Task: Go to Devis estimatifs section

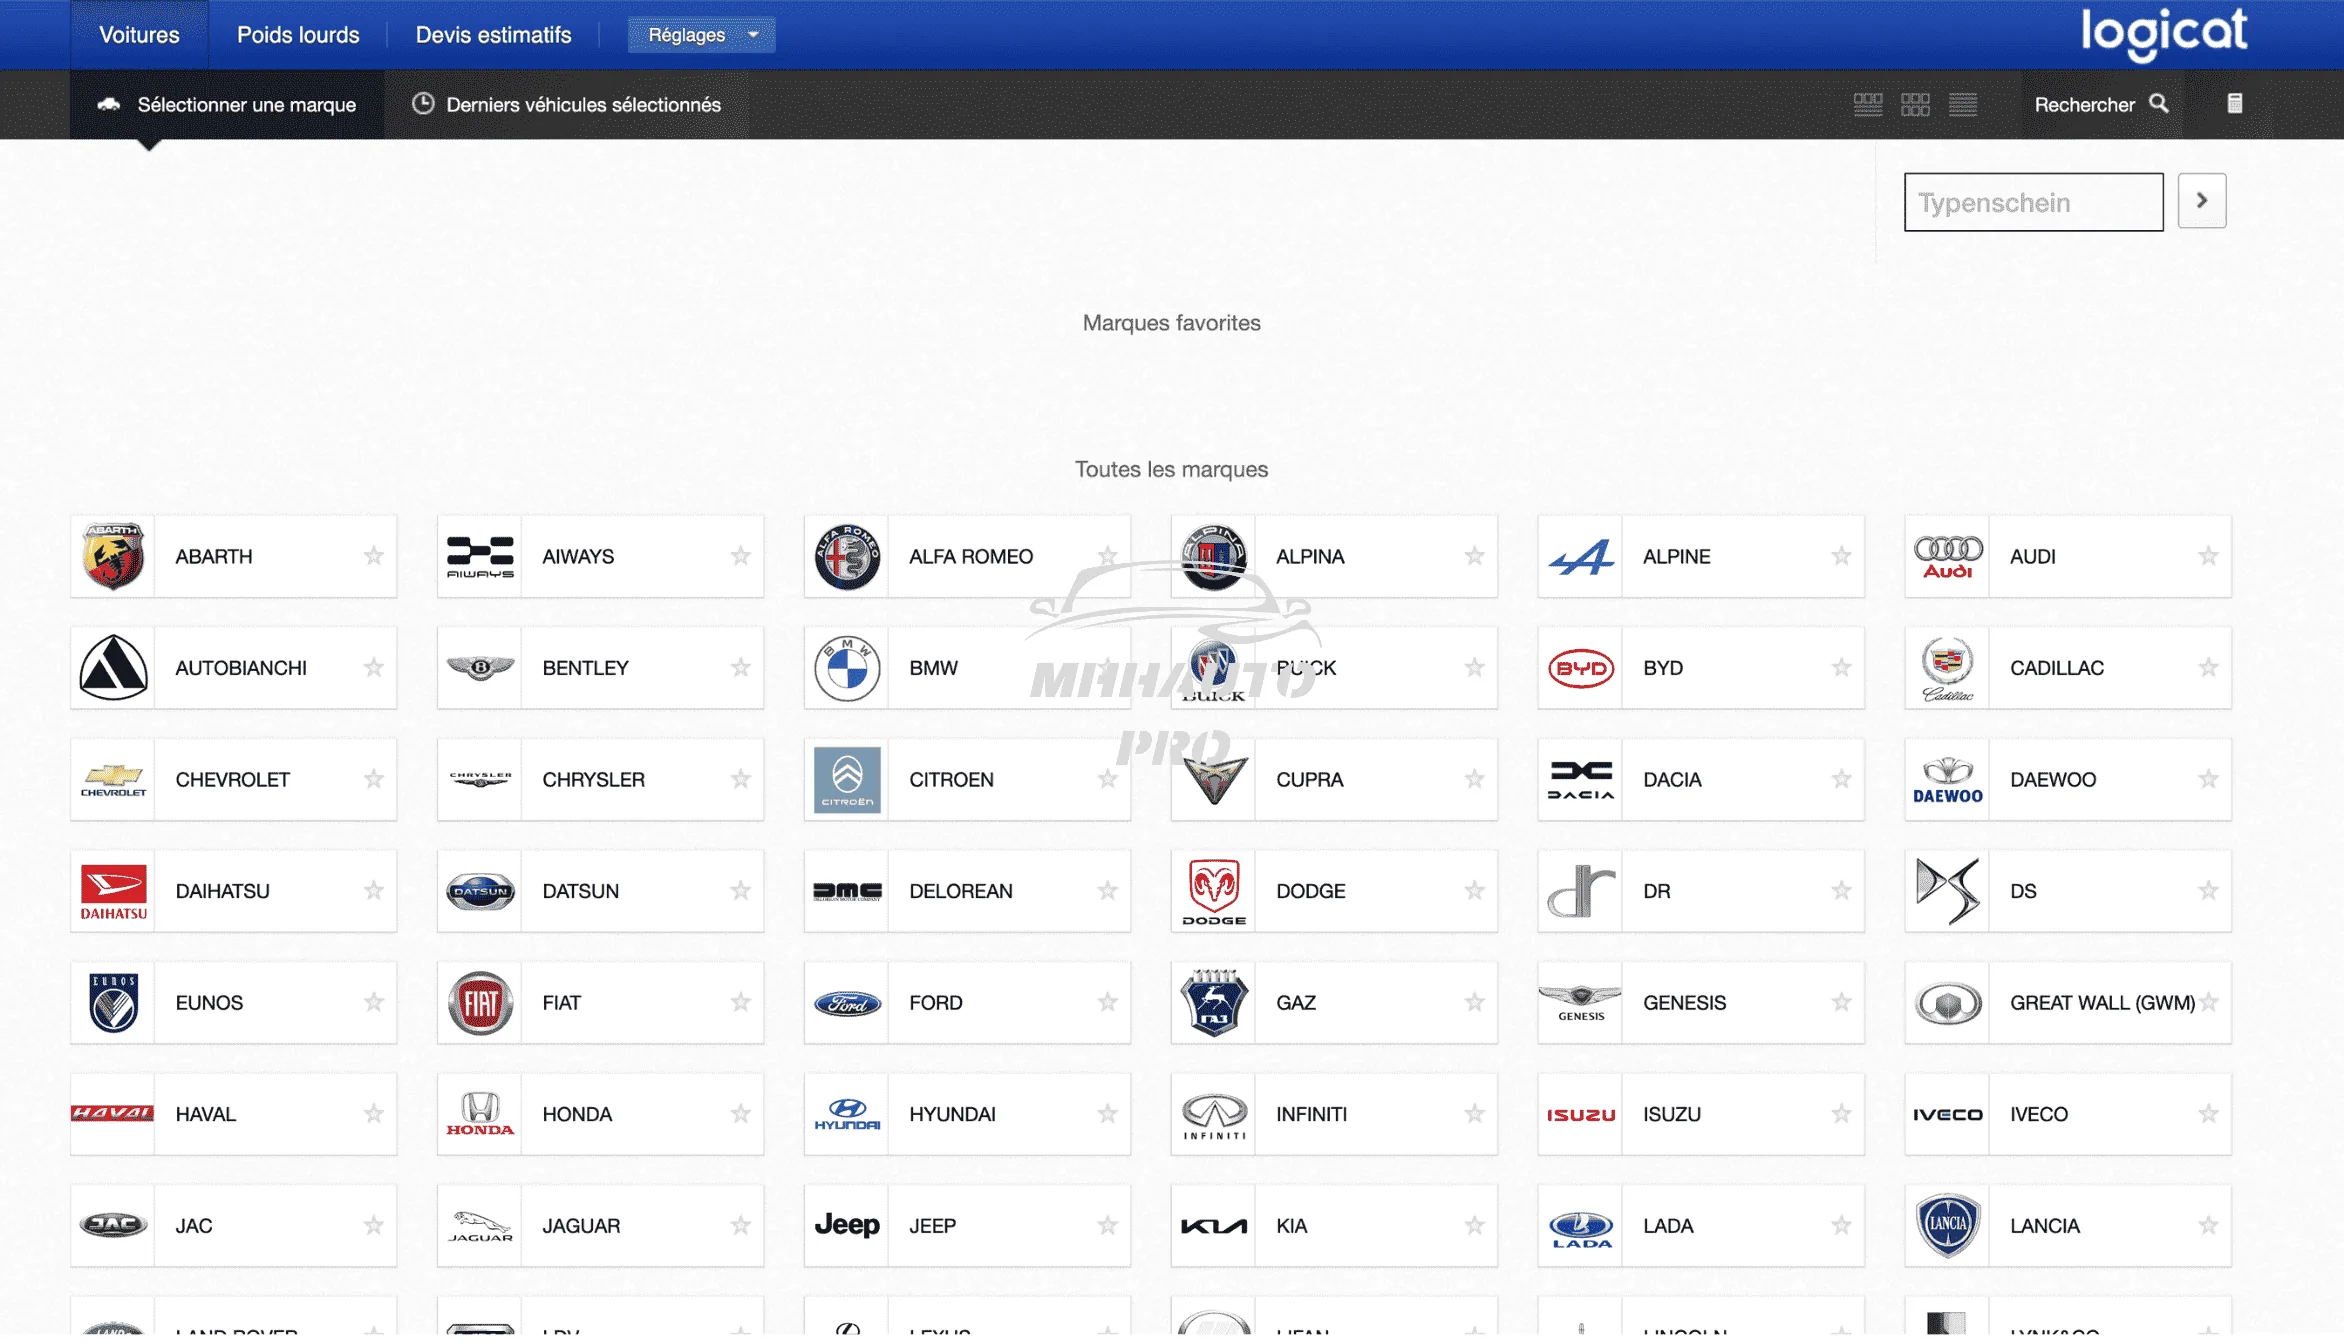Action: (493, 35)
